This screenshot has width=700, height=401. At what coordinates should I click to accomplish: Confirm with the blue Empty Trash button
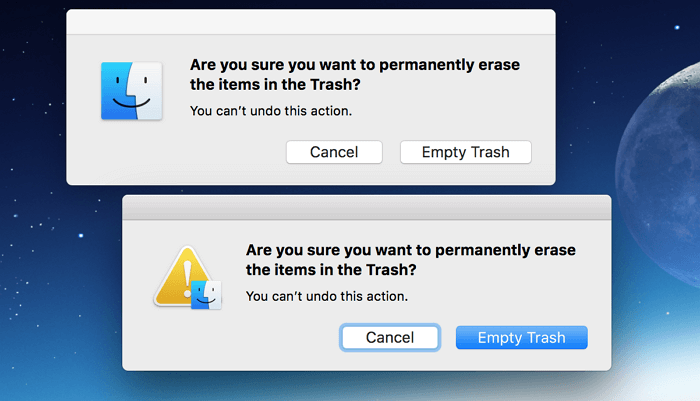[x=521, y=337]
